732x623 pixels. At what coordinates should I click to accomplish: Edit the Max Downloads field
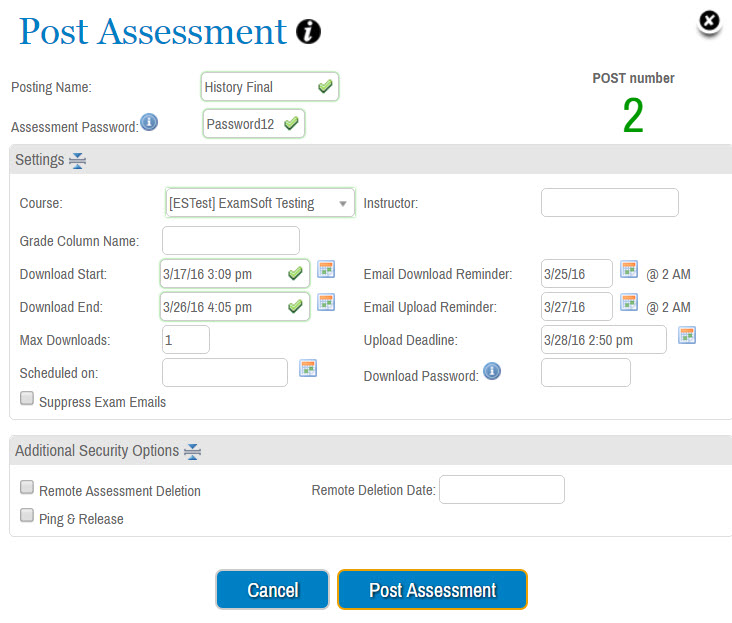186,339
